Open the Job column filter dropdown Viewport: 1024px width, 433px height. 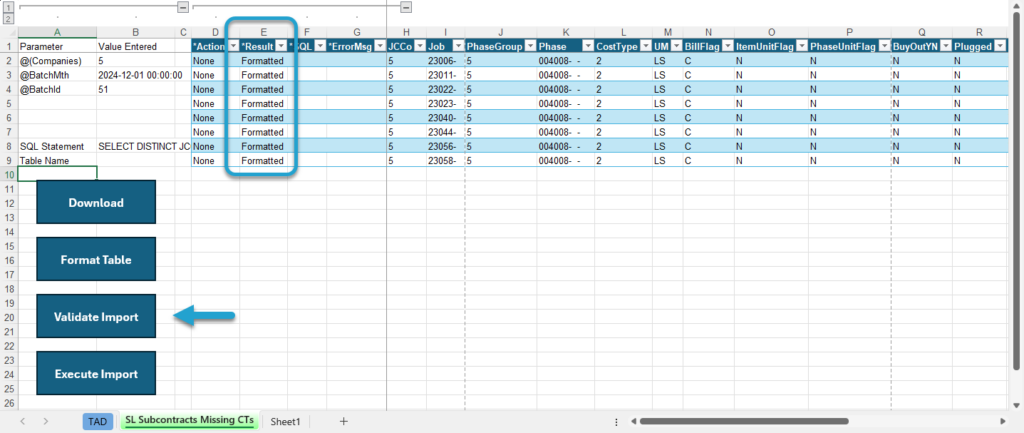pos(458,46)
